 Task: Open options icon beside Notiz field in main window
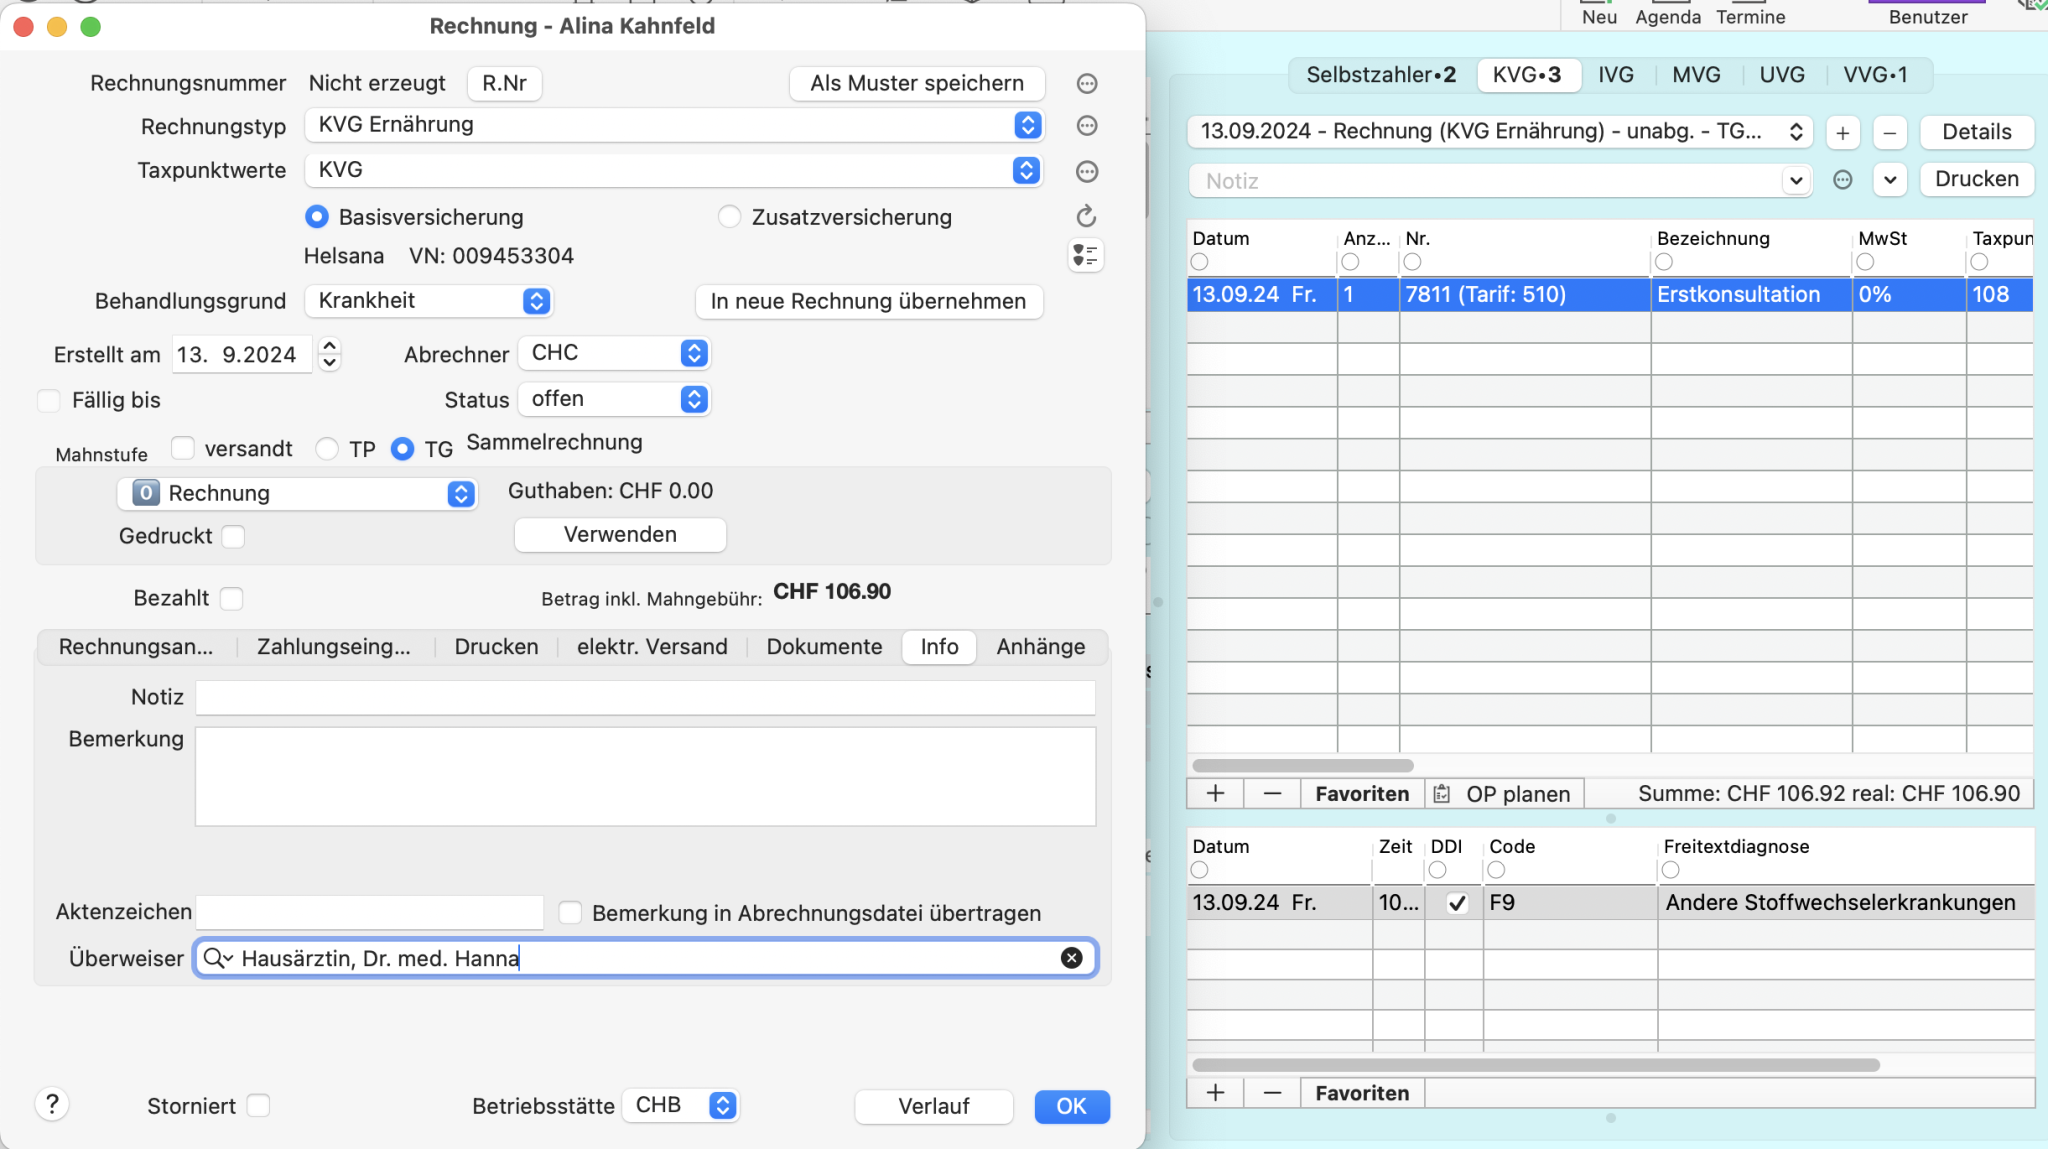click(1843, 180)
